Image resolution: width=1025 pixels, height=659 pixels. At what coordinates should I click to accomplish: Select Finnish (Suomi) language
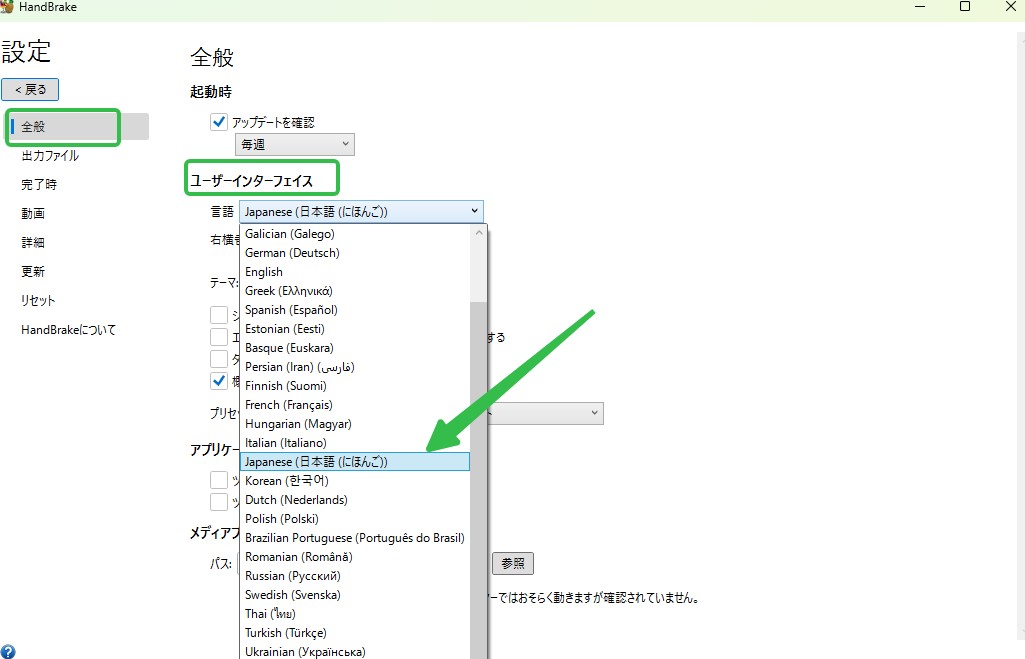click(355, 386)
